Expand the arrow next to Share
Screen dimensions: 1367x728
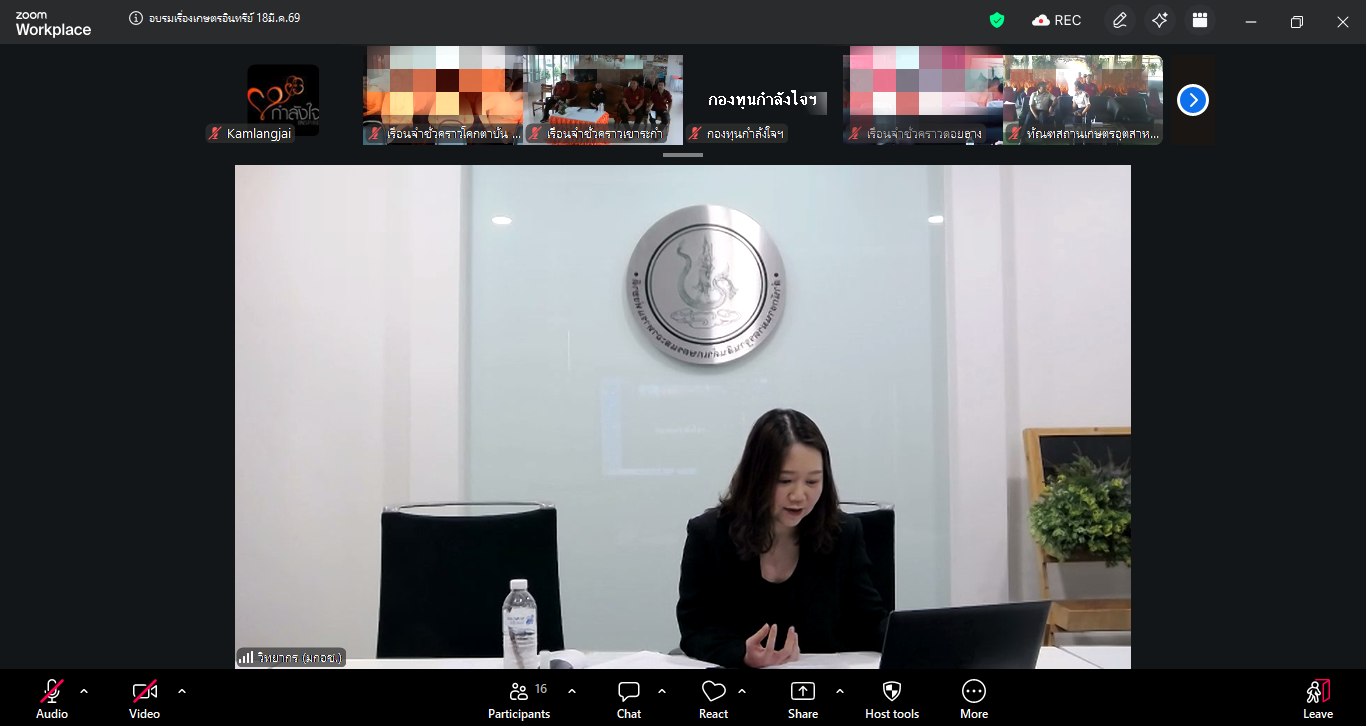[839, 690]
